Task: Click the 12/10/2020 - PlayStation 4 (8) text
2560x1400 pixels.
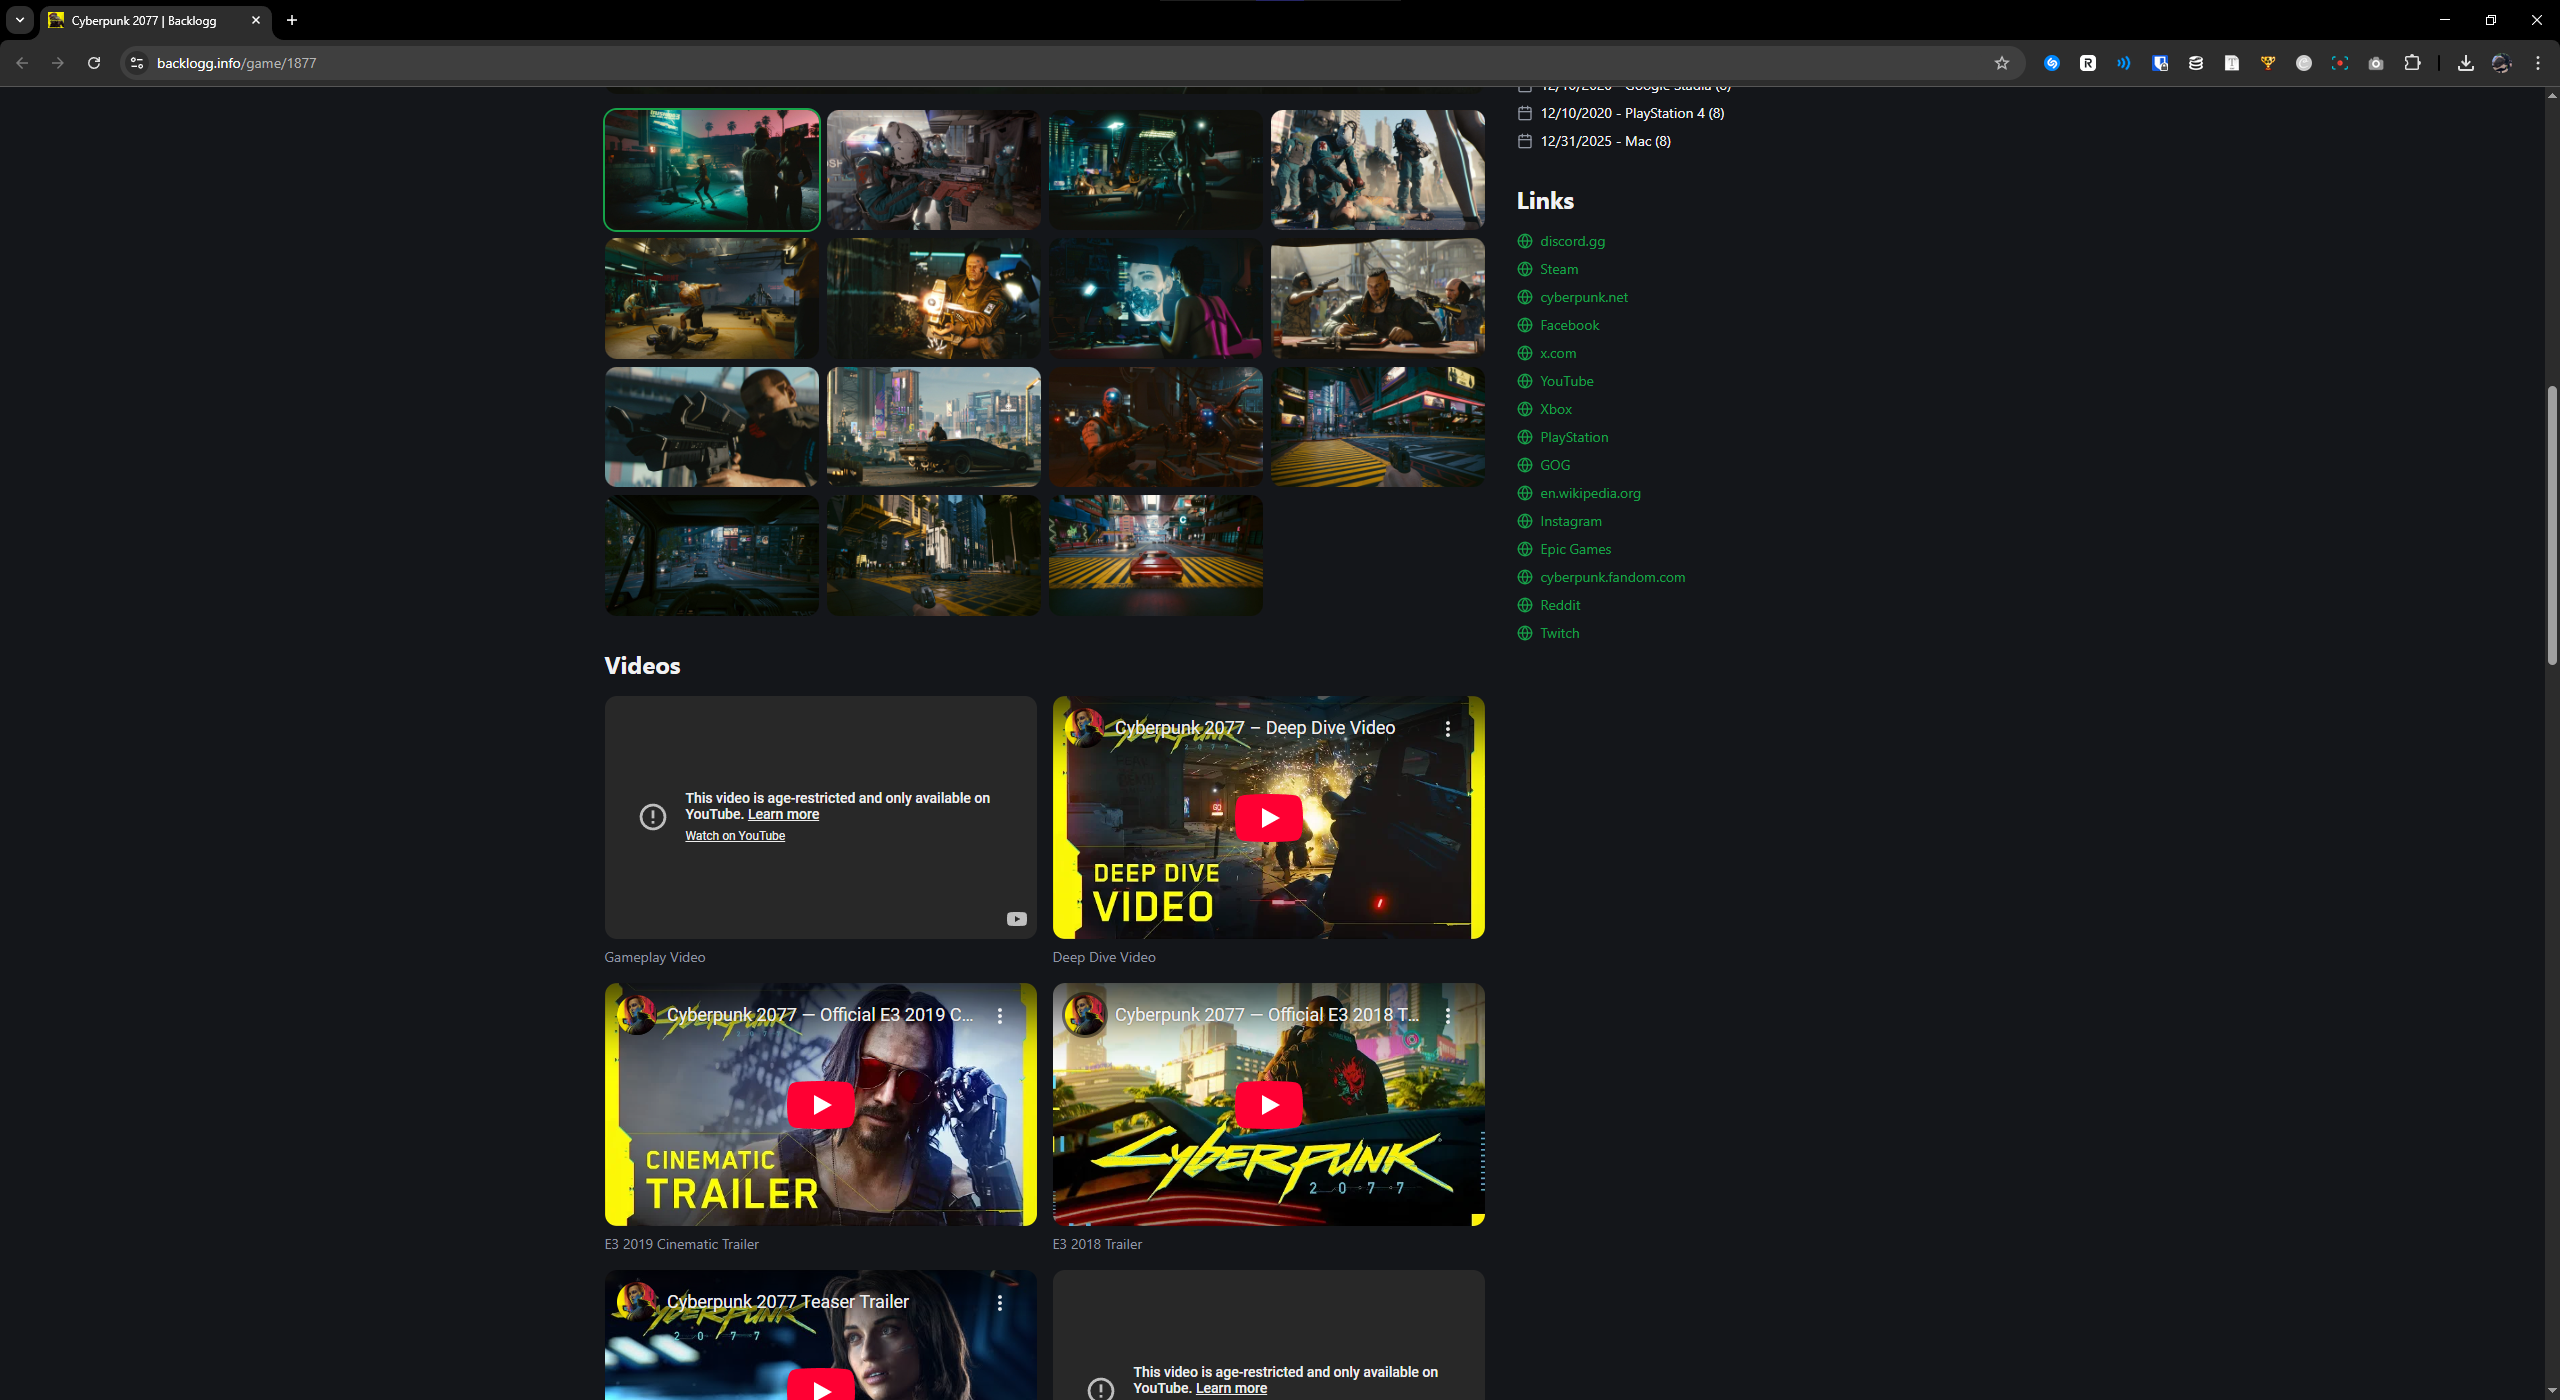Action: (1633, 113)
